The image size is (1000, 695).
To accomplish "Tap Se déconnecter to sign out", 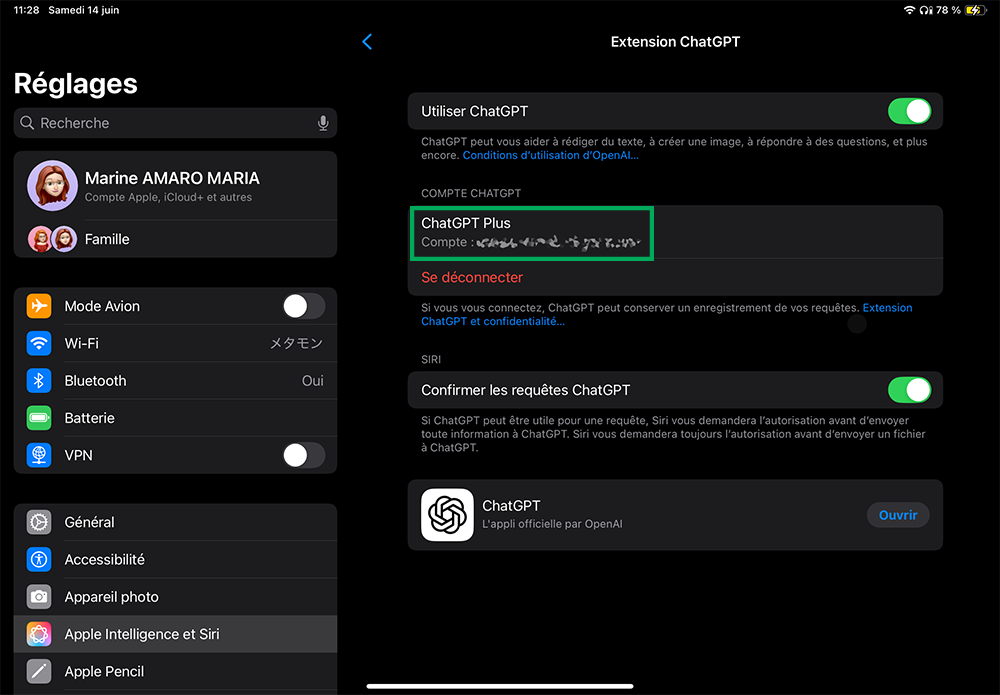I will pos(472,277).
